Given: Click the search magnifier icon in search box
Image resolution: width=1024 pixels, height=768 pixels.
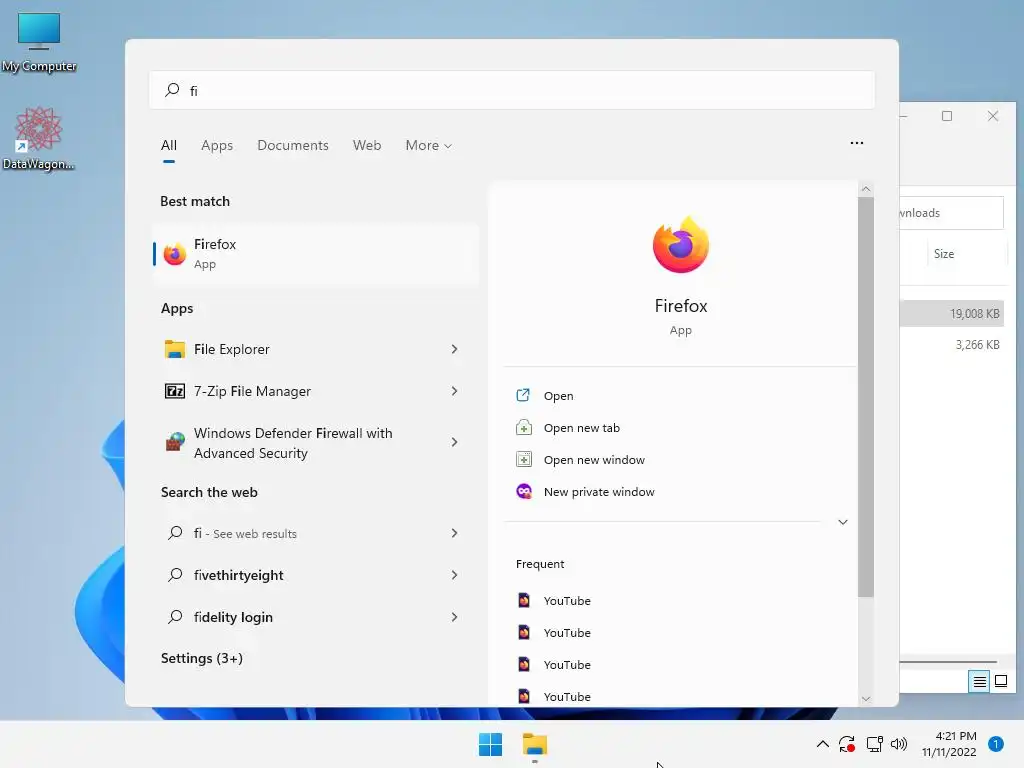Looking at the screenshot, I should [172, 90].
